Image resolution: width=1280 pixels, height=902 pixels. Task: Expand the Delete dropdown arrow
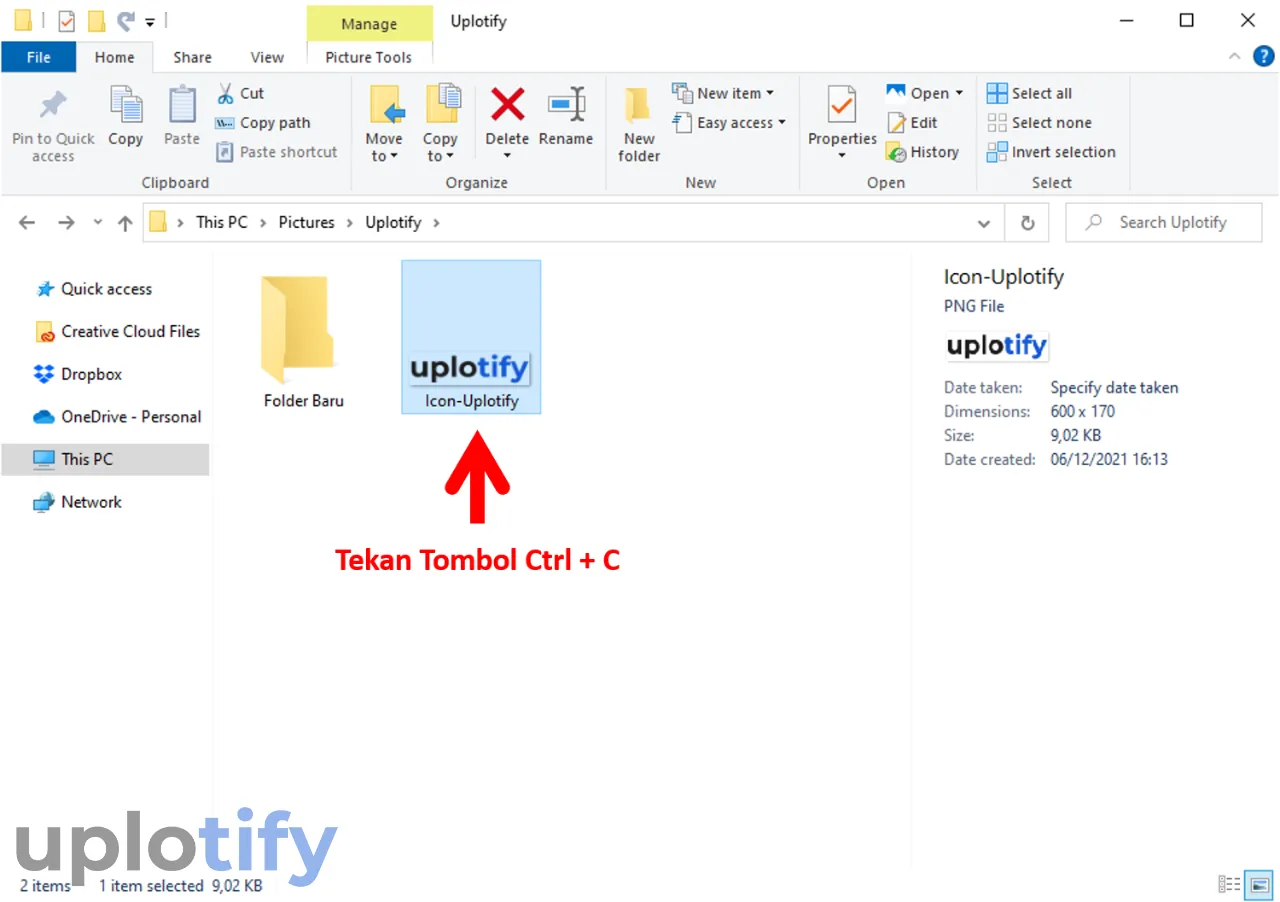[x=507, y=155]
